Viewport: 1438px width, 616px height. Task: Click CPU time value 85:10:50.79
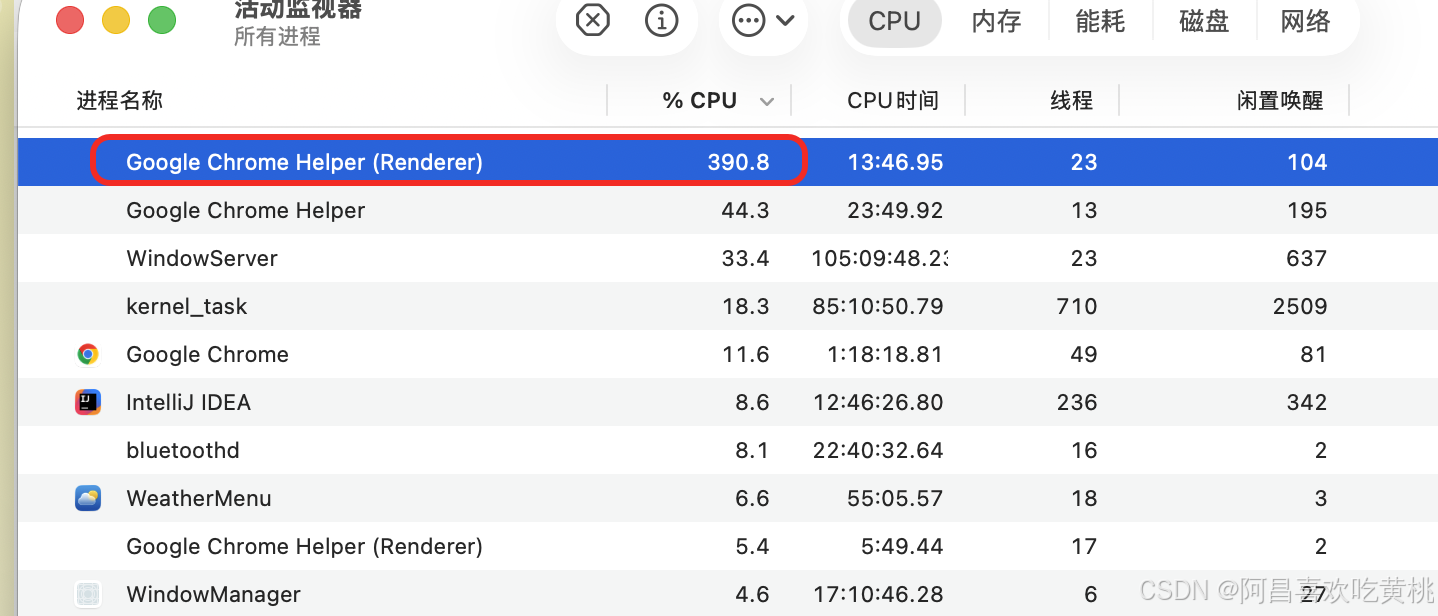[878, 306]
